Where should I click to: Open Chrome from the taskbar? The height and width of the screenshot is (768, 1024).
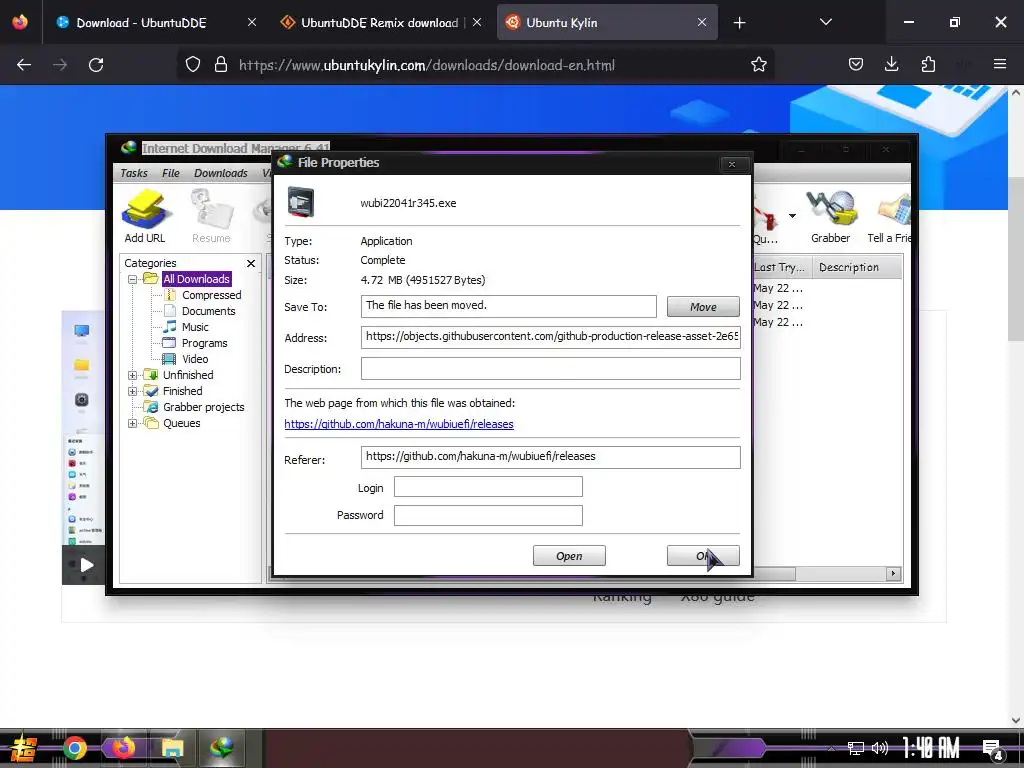74,748
